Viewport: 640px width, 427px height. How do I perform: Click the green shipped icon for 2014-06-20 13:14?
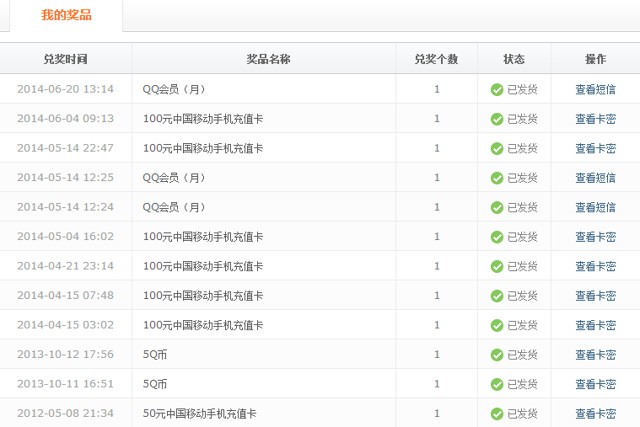tap(497, 89)
